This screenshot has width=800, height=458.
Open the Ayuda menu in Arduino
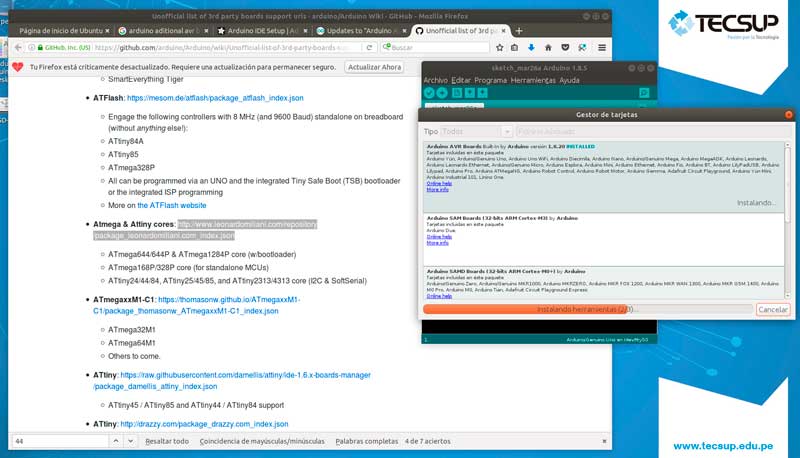coord(569,80)
